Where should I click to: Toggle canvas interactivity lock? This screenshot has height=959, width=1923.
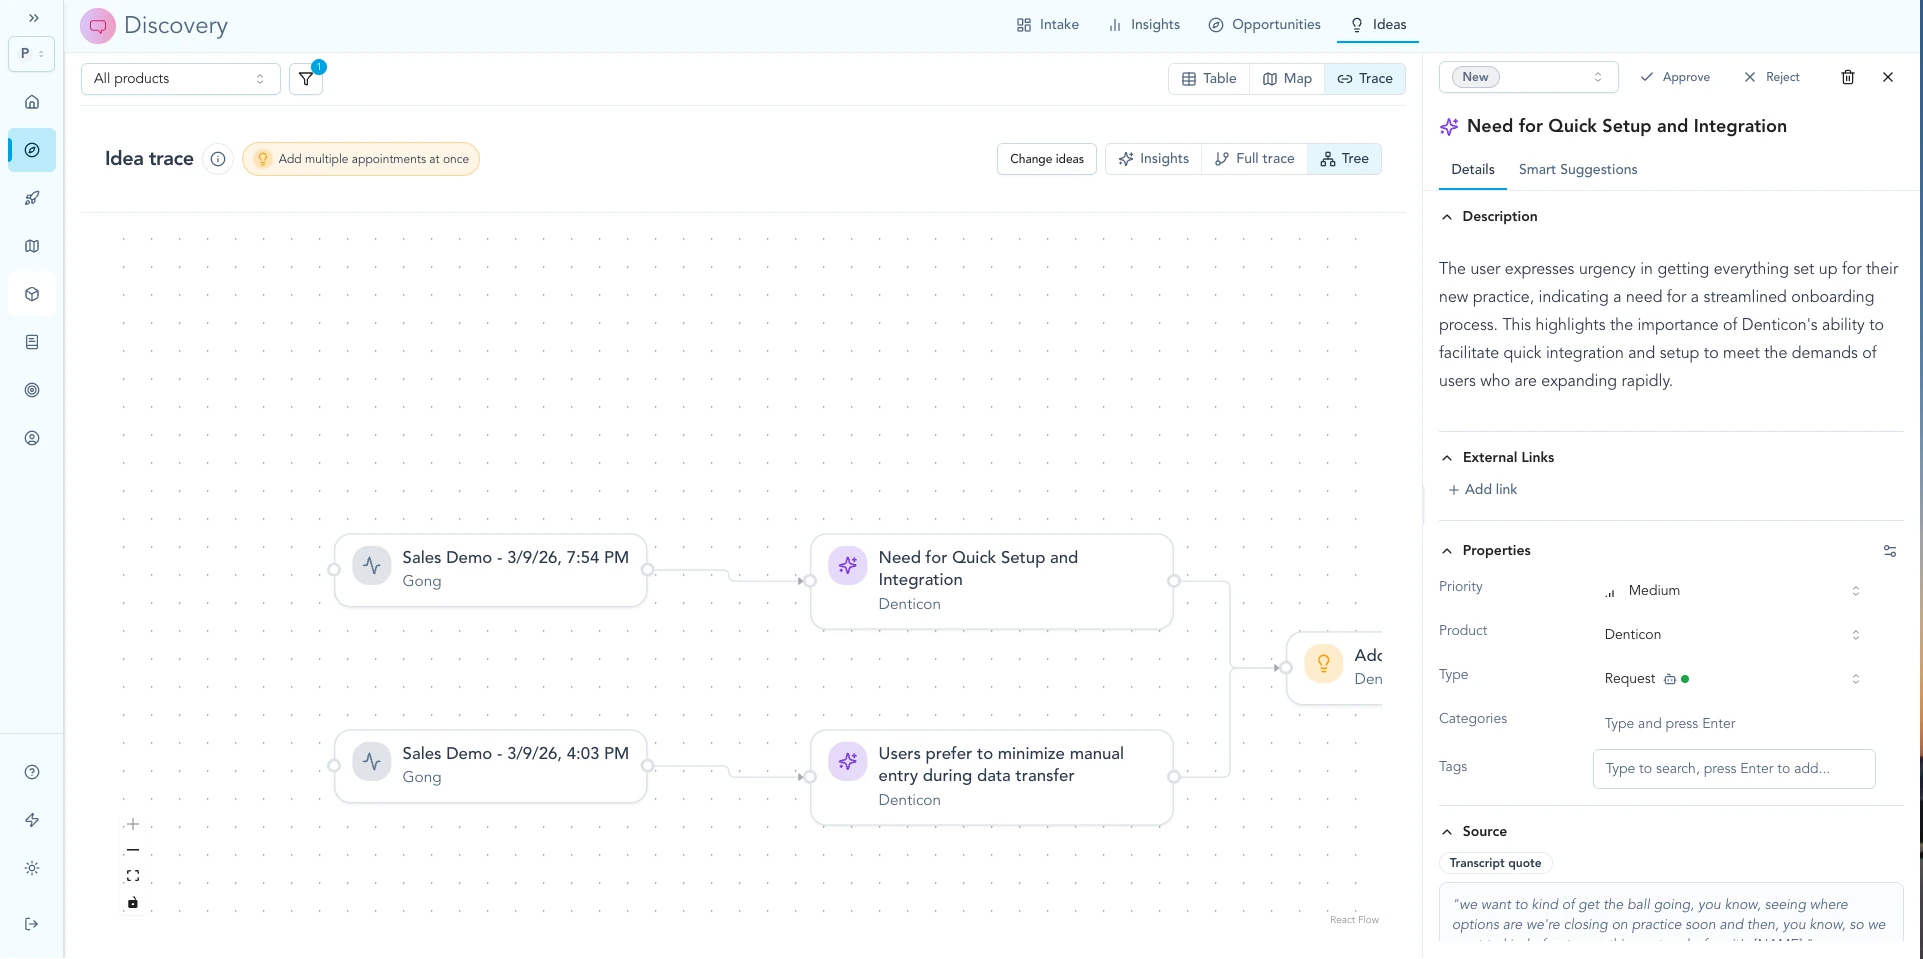coord(133,902)
